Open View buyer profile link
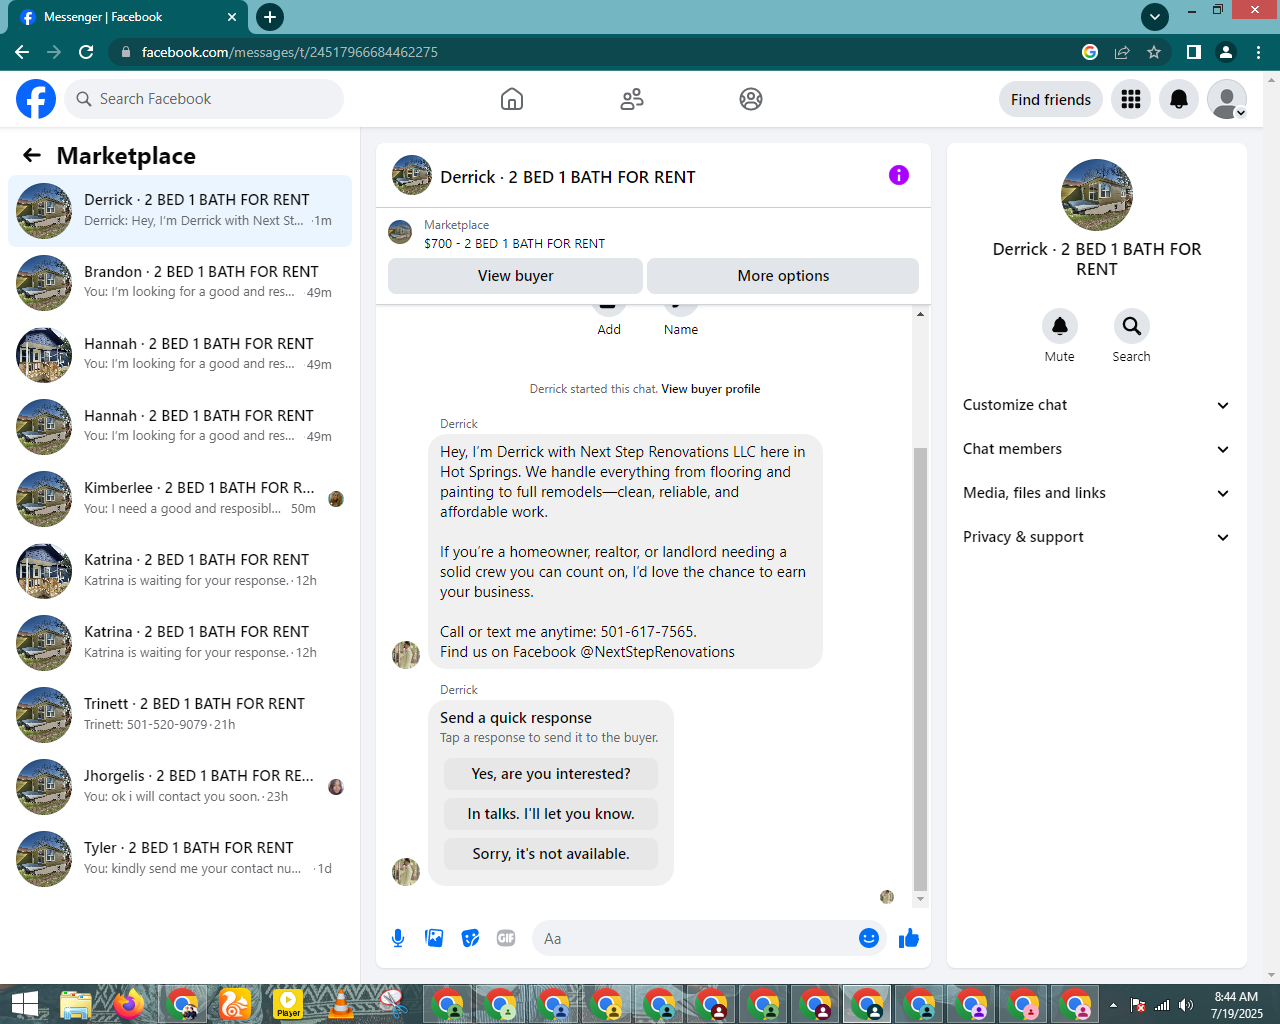 (710, 389)
